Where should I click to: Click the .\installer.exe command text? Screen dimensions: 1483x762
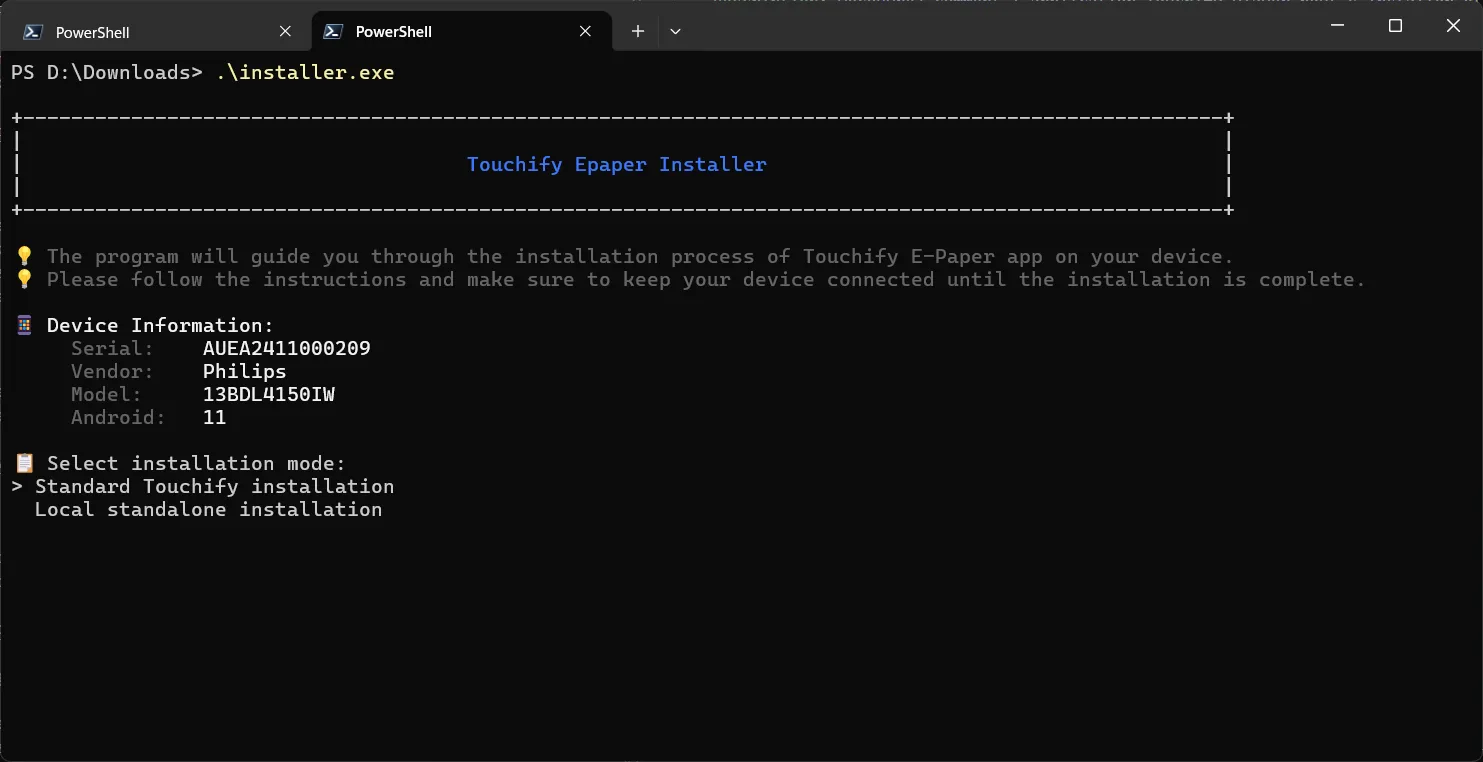point(305,73)
